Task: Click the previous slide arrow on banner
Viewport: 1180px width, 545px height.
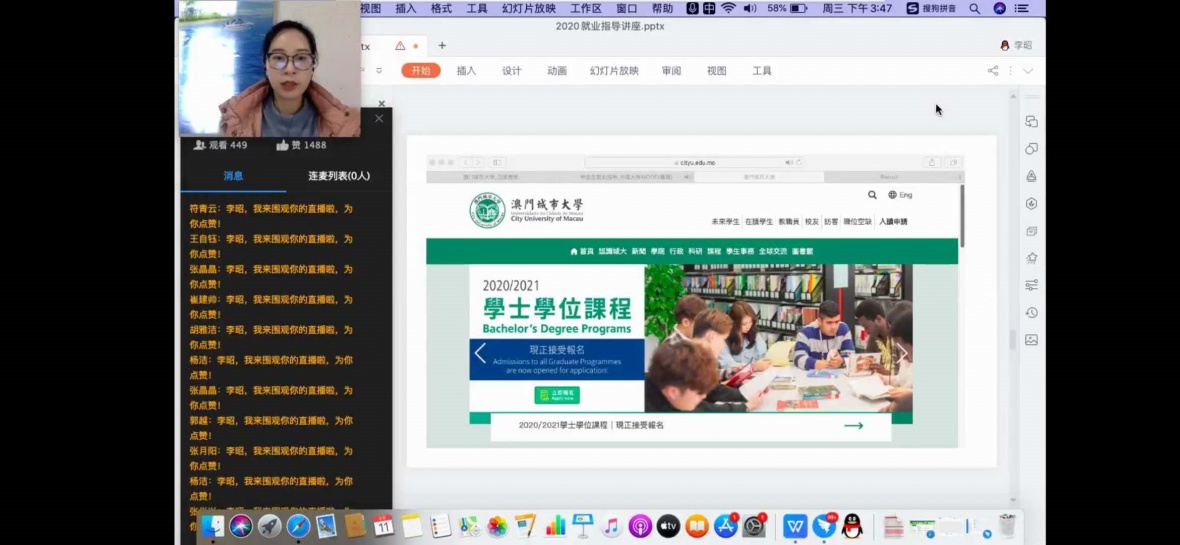Action: 480,353
